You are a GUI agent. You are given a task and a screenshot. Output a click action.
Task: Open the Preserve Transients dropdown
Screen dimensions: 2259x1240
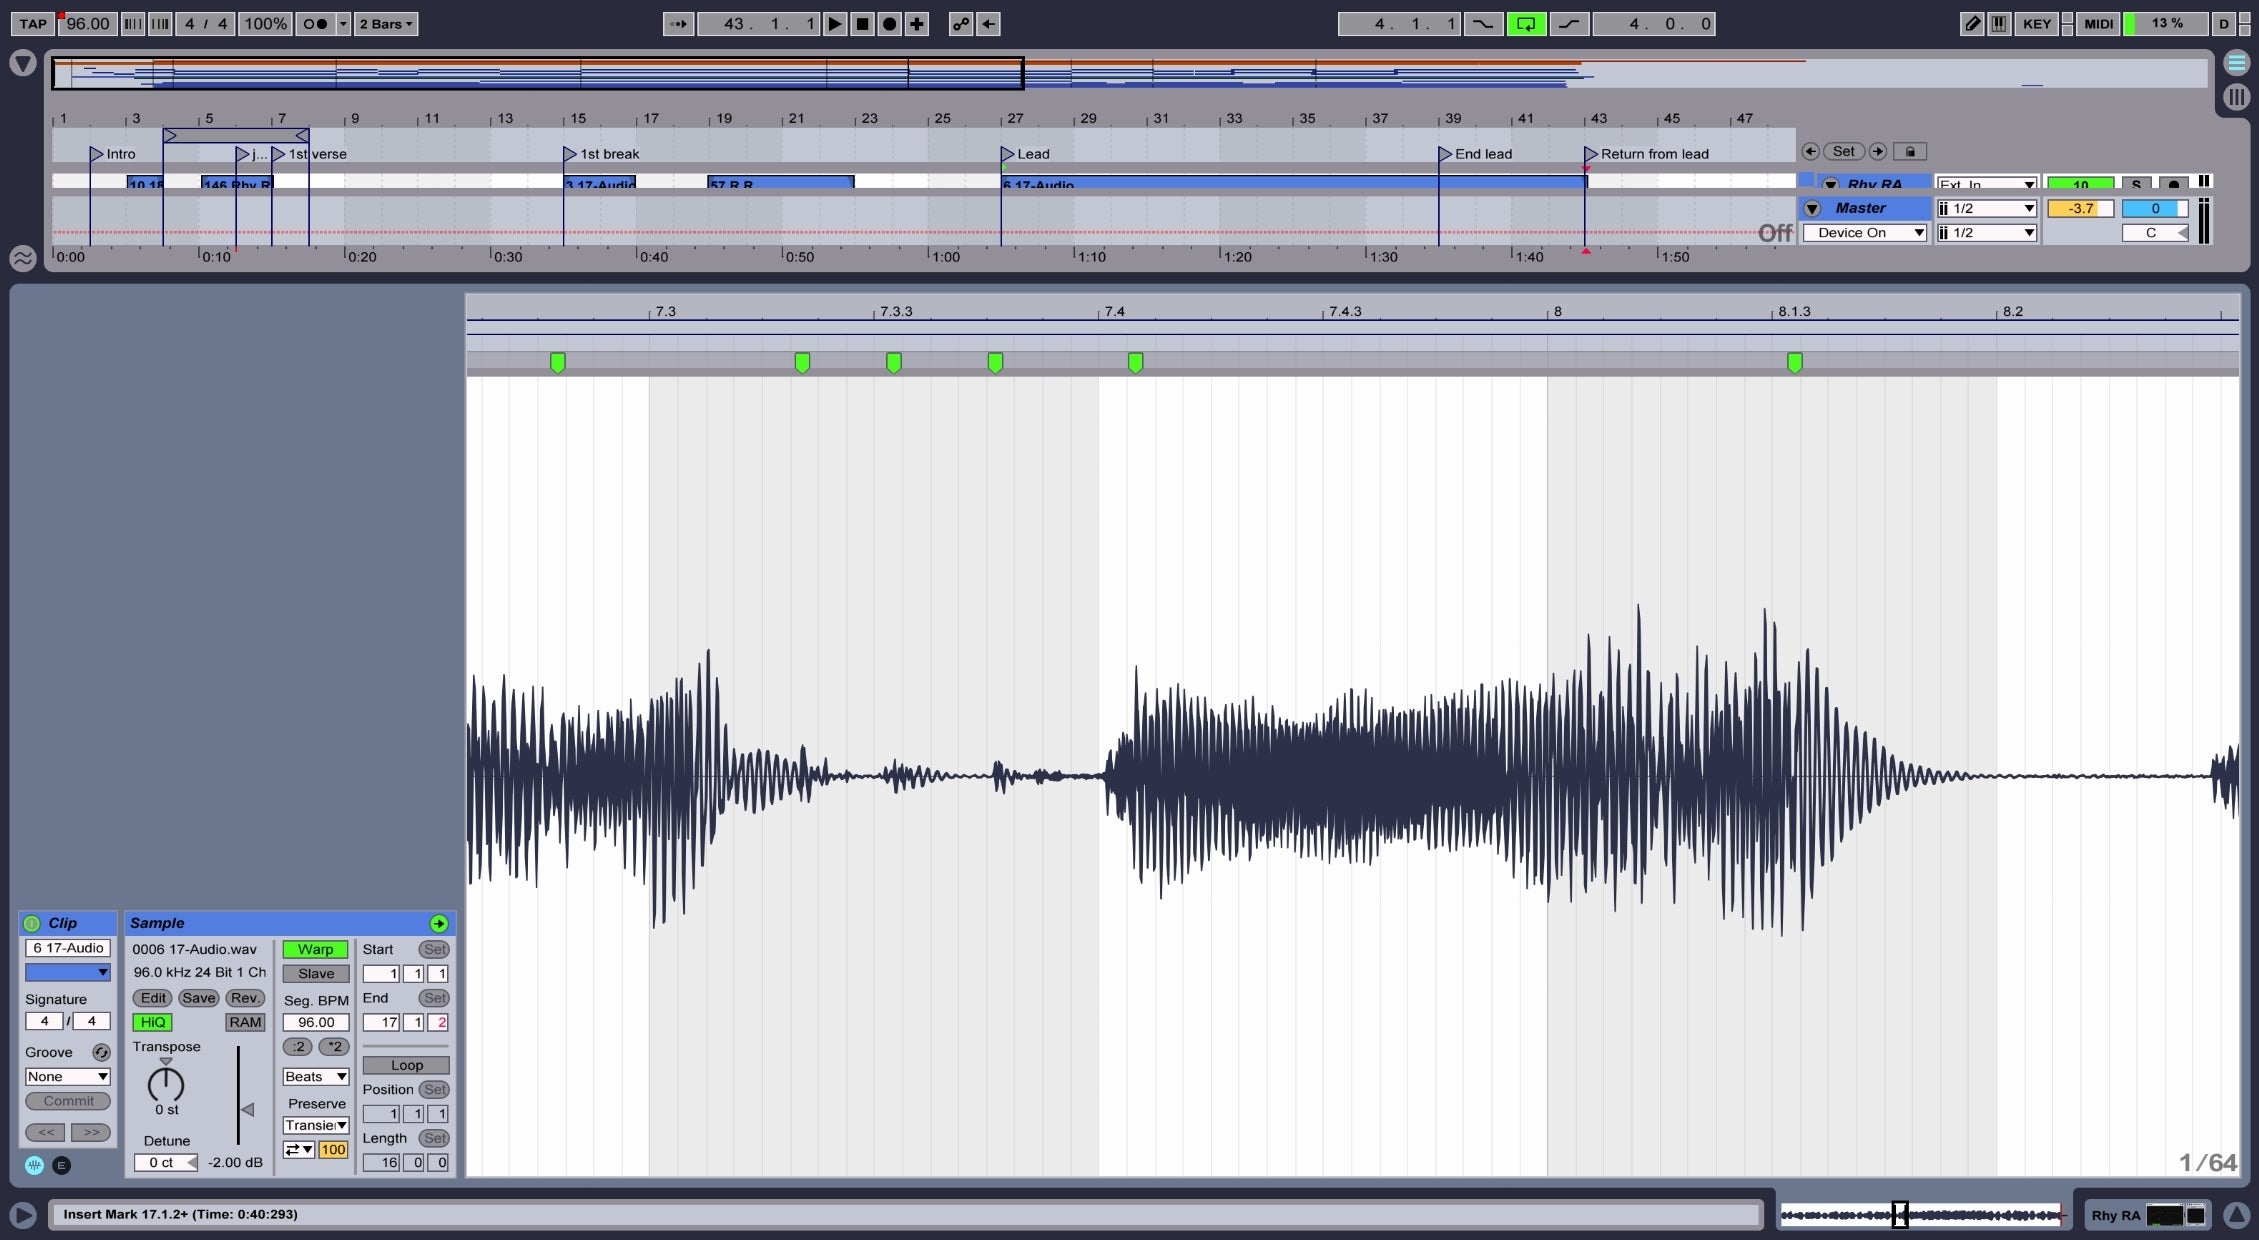315,1126
